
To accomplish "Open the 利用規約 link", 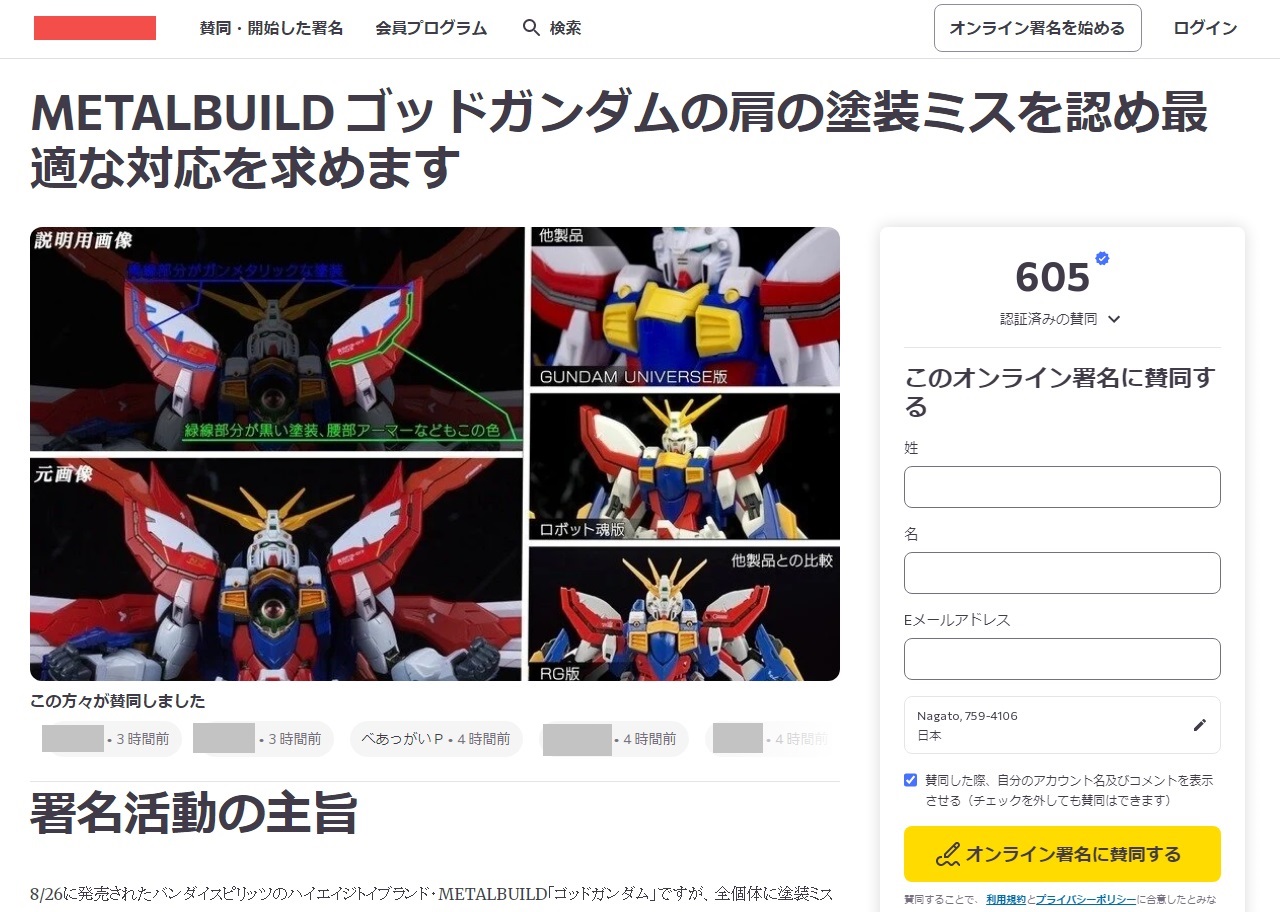I will [1005, 900].
